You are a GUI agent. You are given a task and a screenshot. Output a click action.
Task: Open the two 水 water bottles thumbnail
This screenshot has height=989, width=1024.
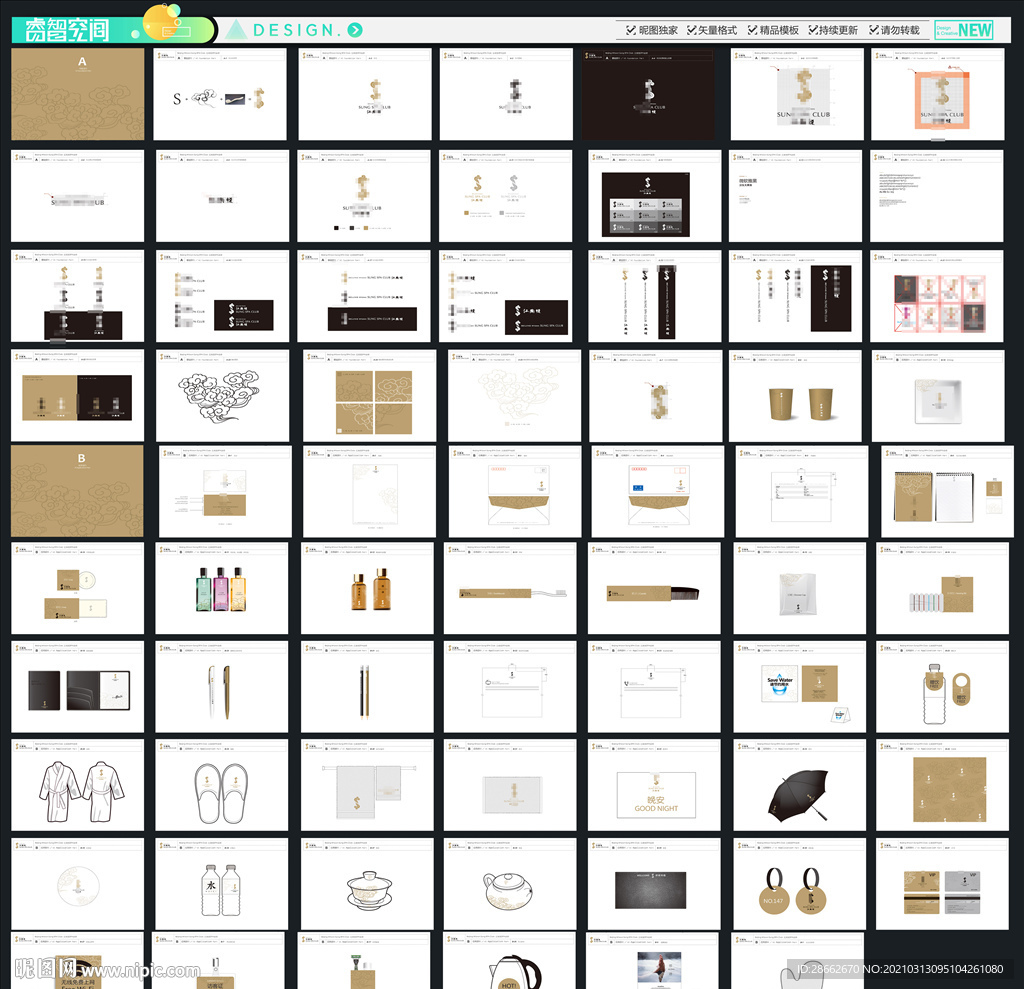pos(221,884)
